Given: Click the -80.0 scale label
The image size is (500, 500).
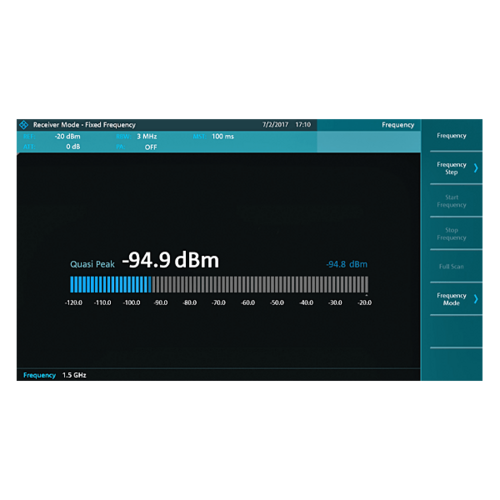Looking at the screenshot, I should 190,303.
